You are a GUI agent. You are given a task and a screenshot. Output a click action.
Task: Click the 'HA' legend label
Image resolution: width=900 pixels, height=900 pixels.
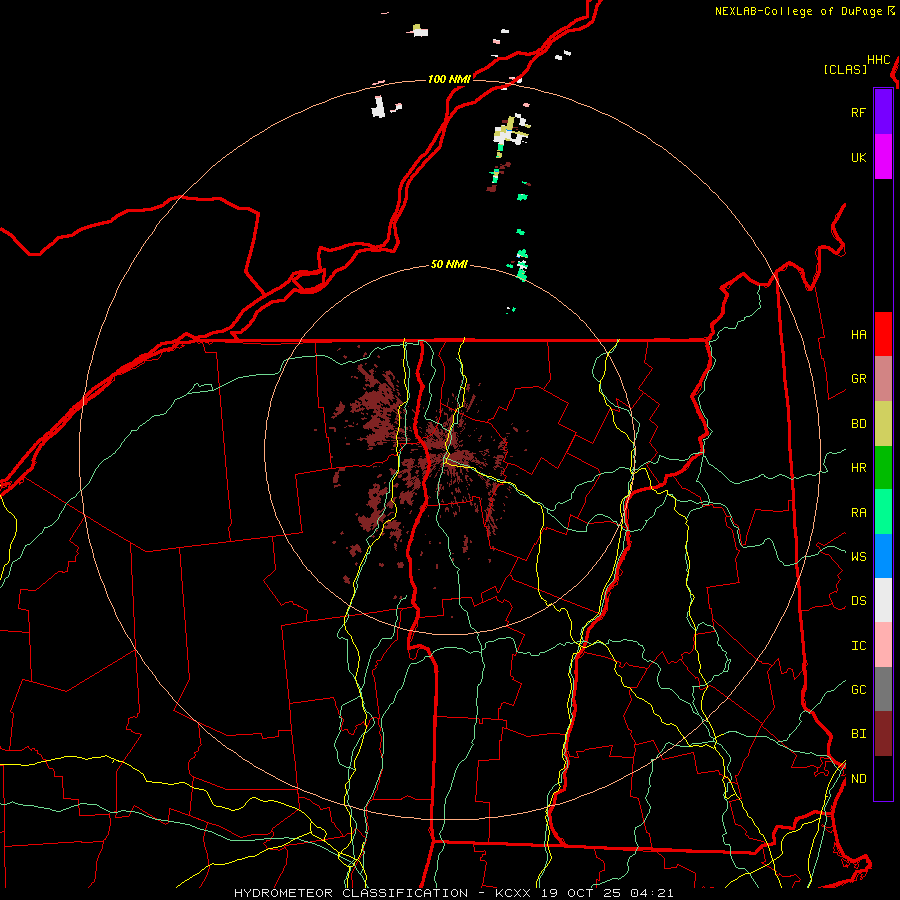(x=858, y=334)
